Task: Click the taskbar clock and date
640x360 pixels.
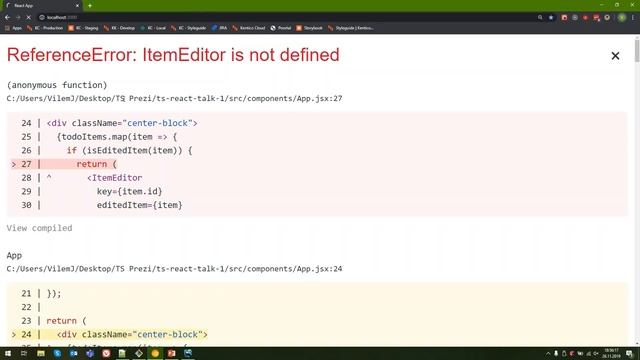Action: pos(611,353)
